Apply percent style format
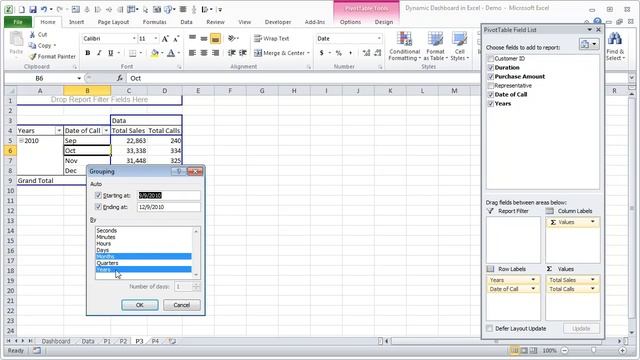 (x=338, y=53)
